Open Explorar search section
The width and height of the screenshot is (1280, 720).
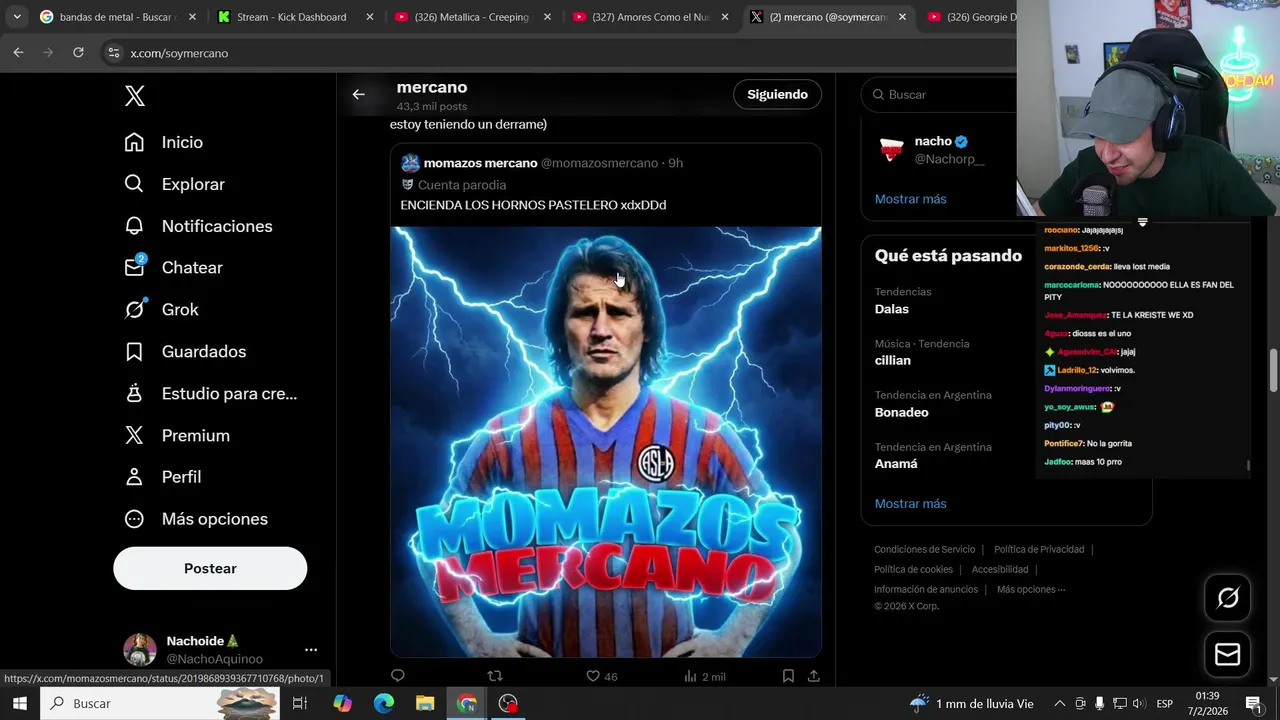[x=174, y=184]
